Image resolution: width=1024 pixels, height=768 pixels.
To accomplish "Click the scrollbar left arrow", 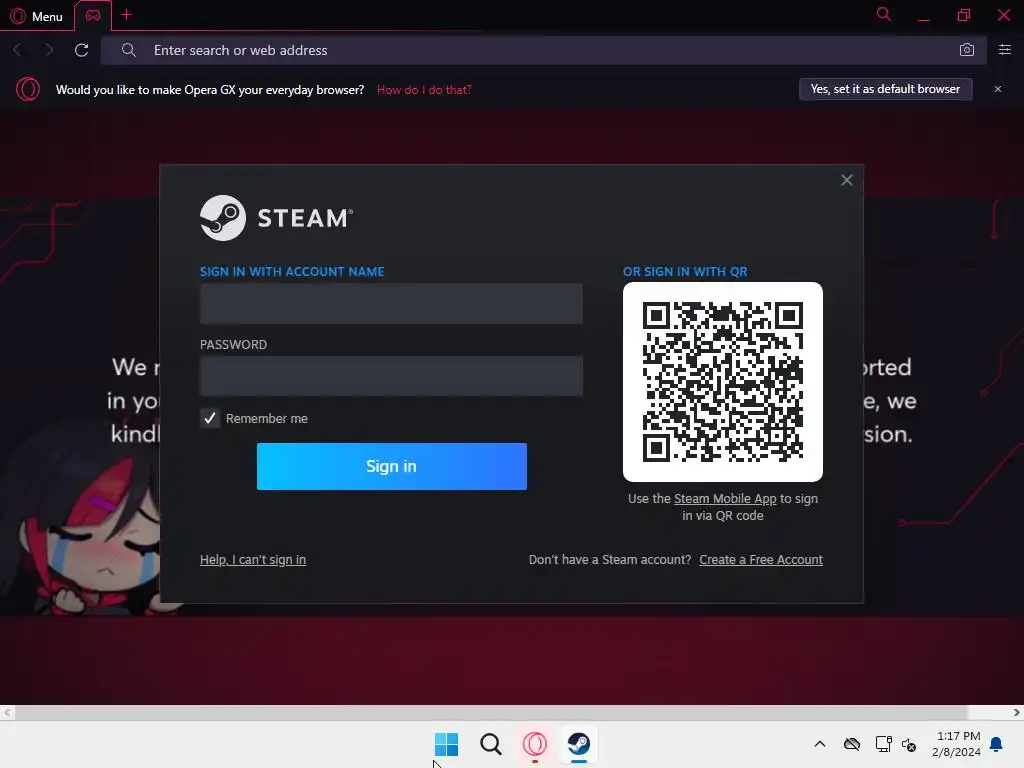I will point(7,712).
